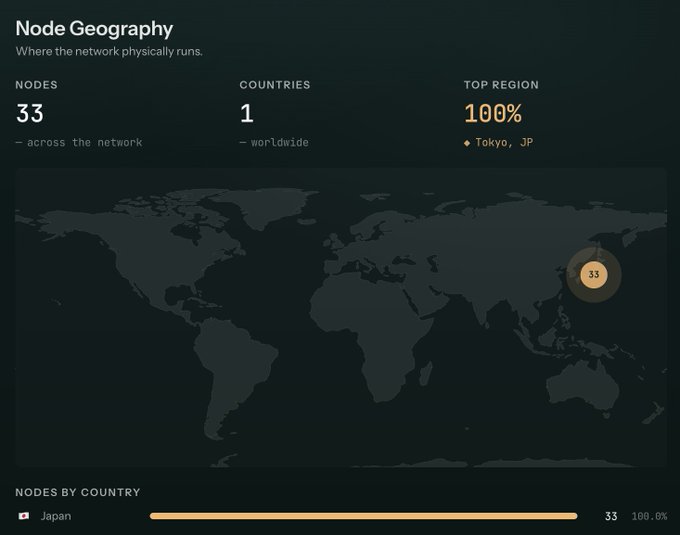Viewport: 680px width, 535px height.
Task: Click the countries count value 1
Action: [247, 113]
